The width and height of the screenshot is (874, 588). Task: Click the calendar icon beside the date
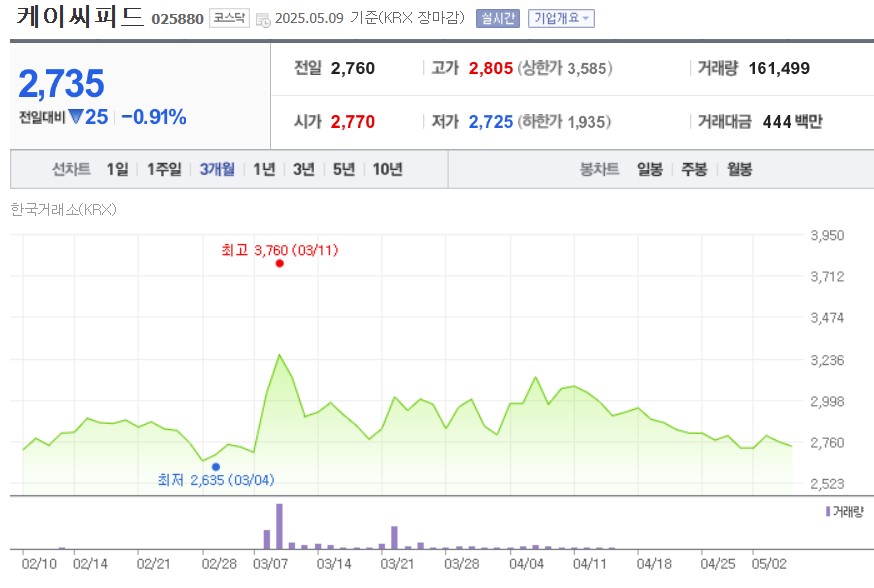tap(263, 20)
